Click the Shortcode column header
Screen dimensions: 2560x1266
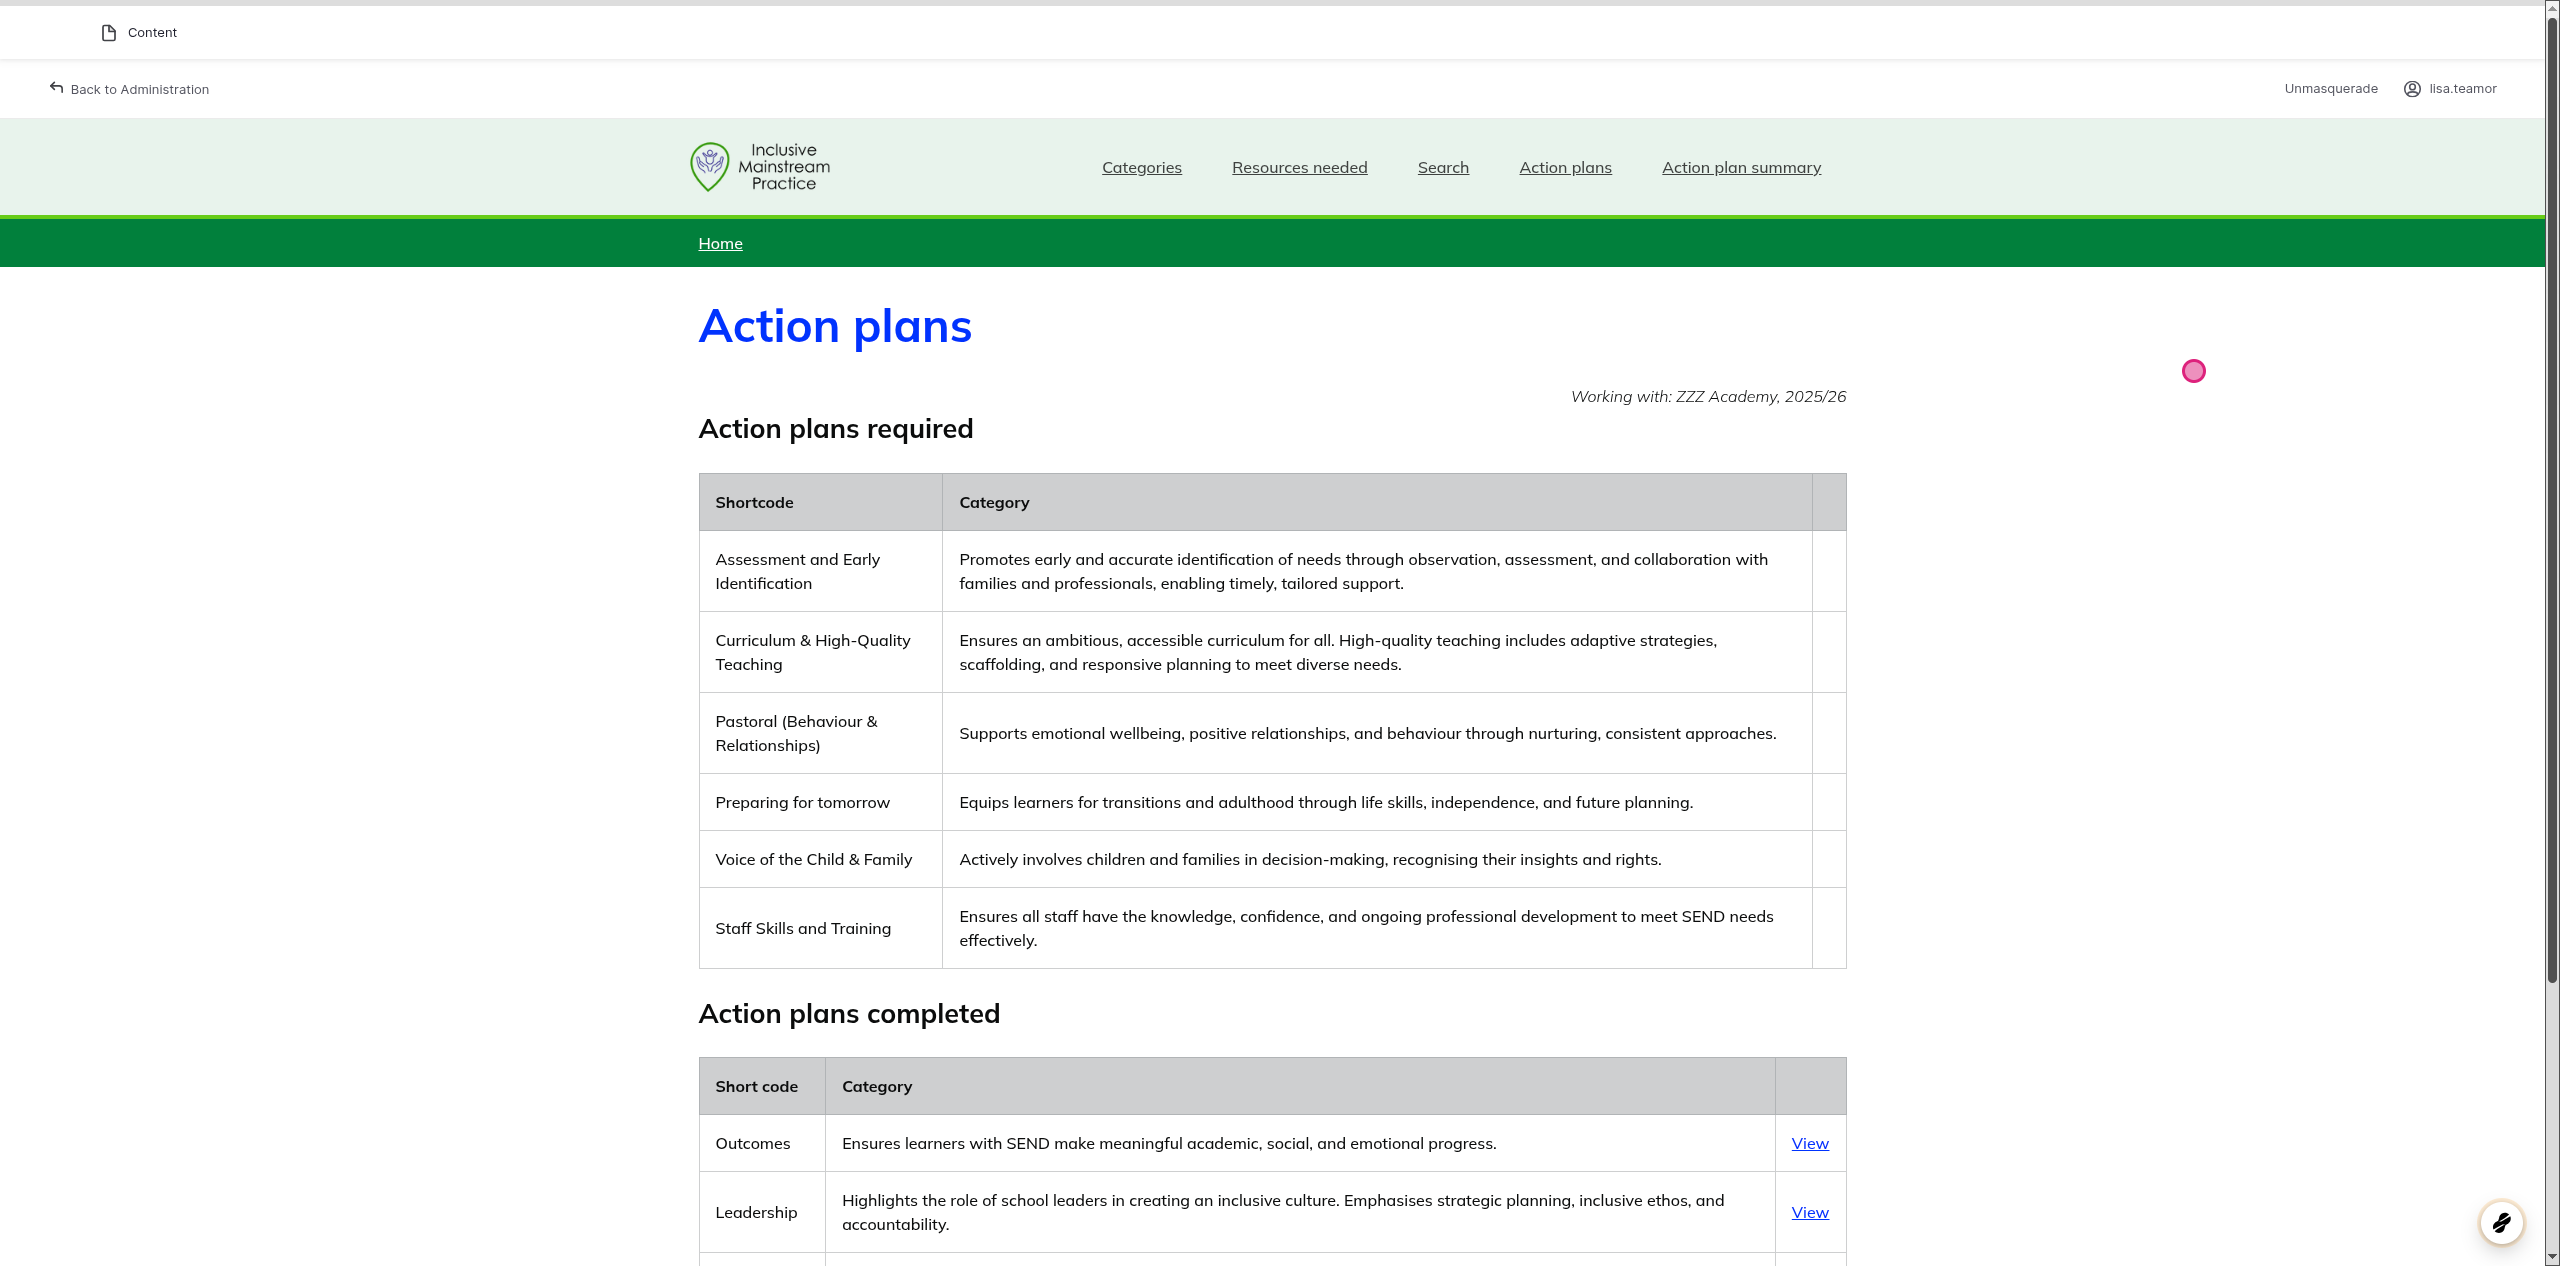[x=821, y=503]
